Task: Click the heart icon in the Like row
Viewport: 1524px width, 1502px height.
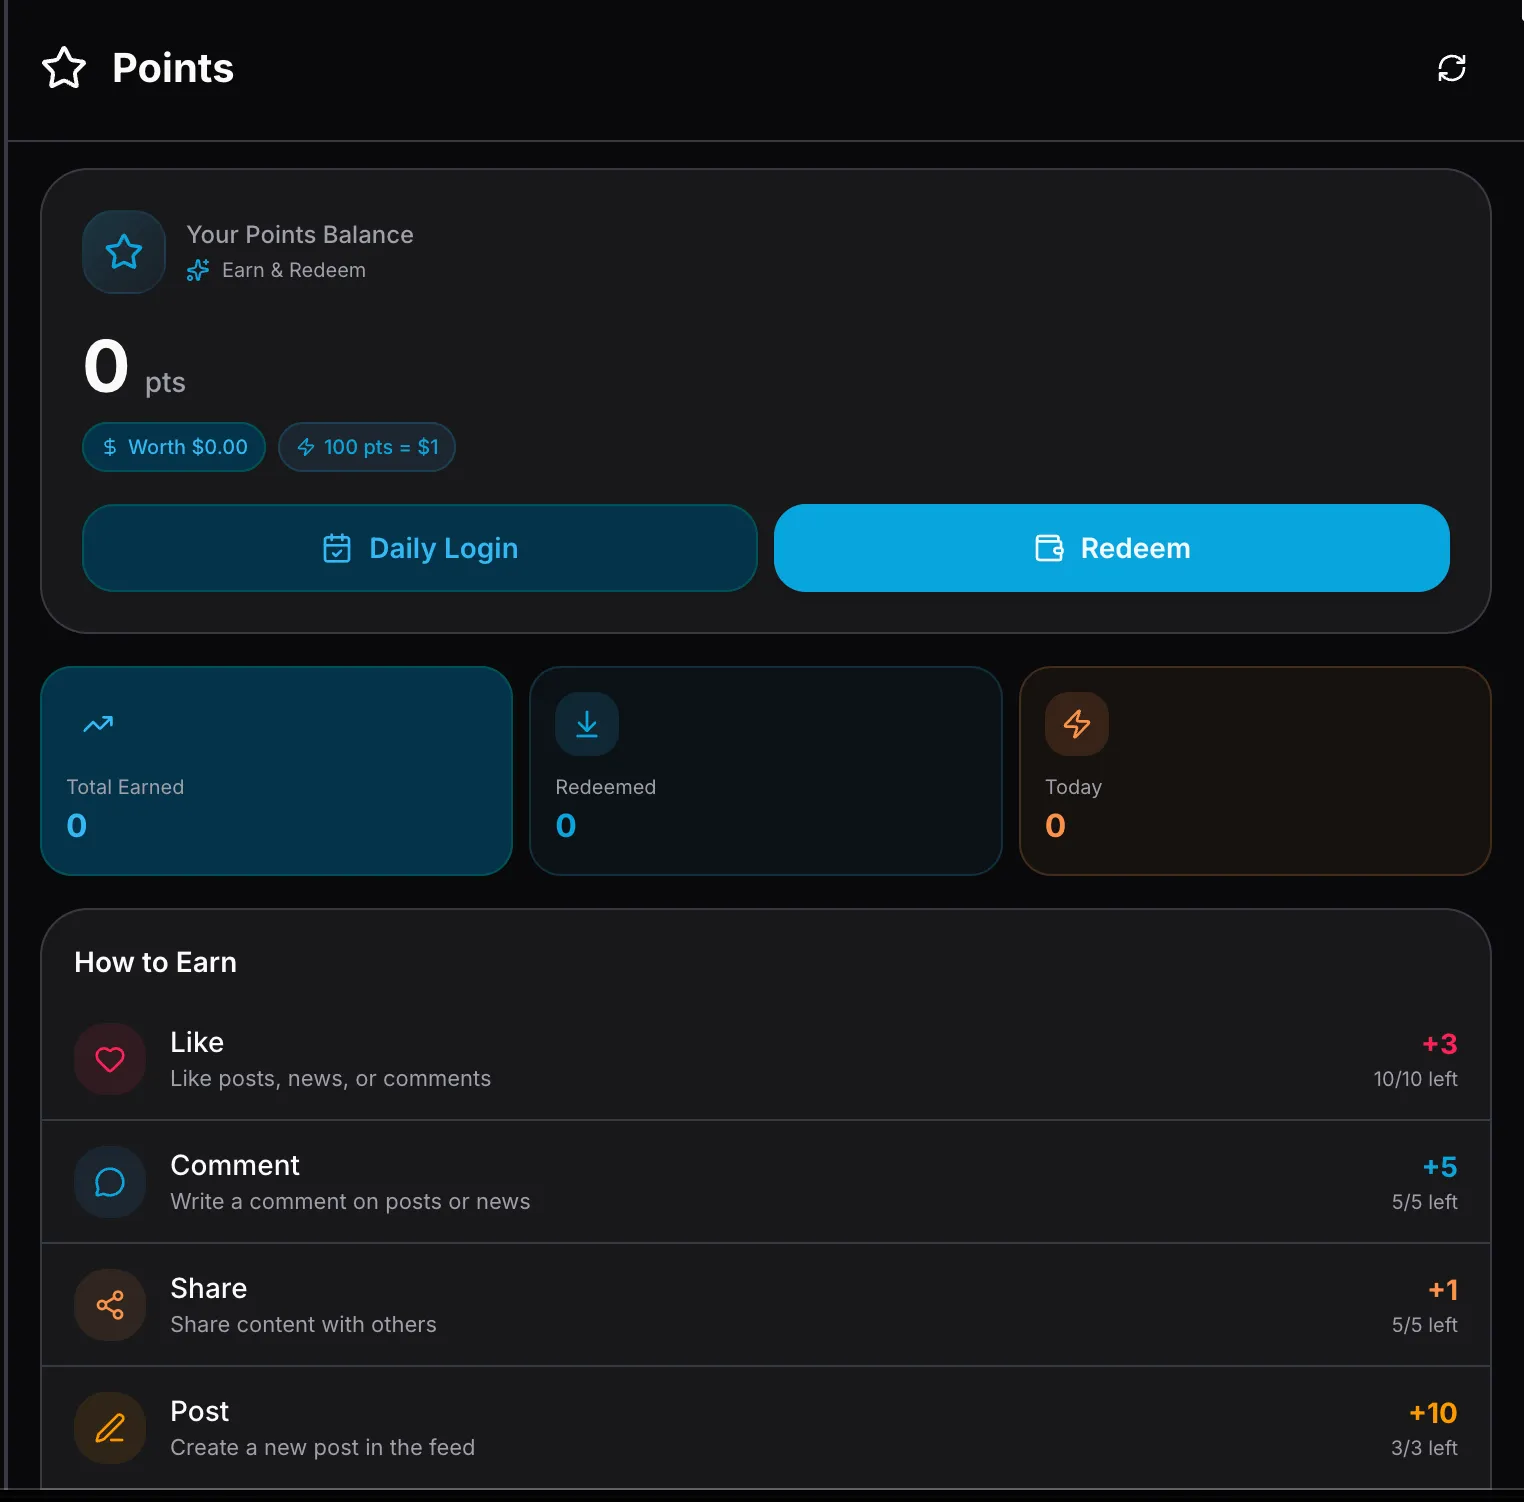Action: click(x=110, y=1059)
